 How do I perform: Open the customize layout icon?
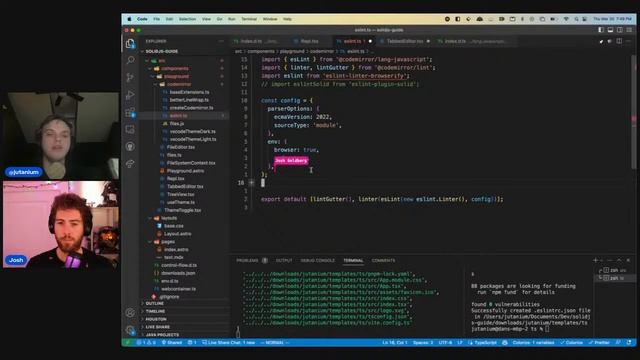pyautogui.click(x=629, y=30)
